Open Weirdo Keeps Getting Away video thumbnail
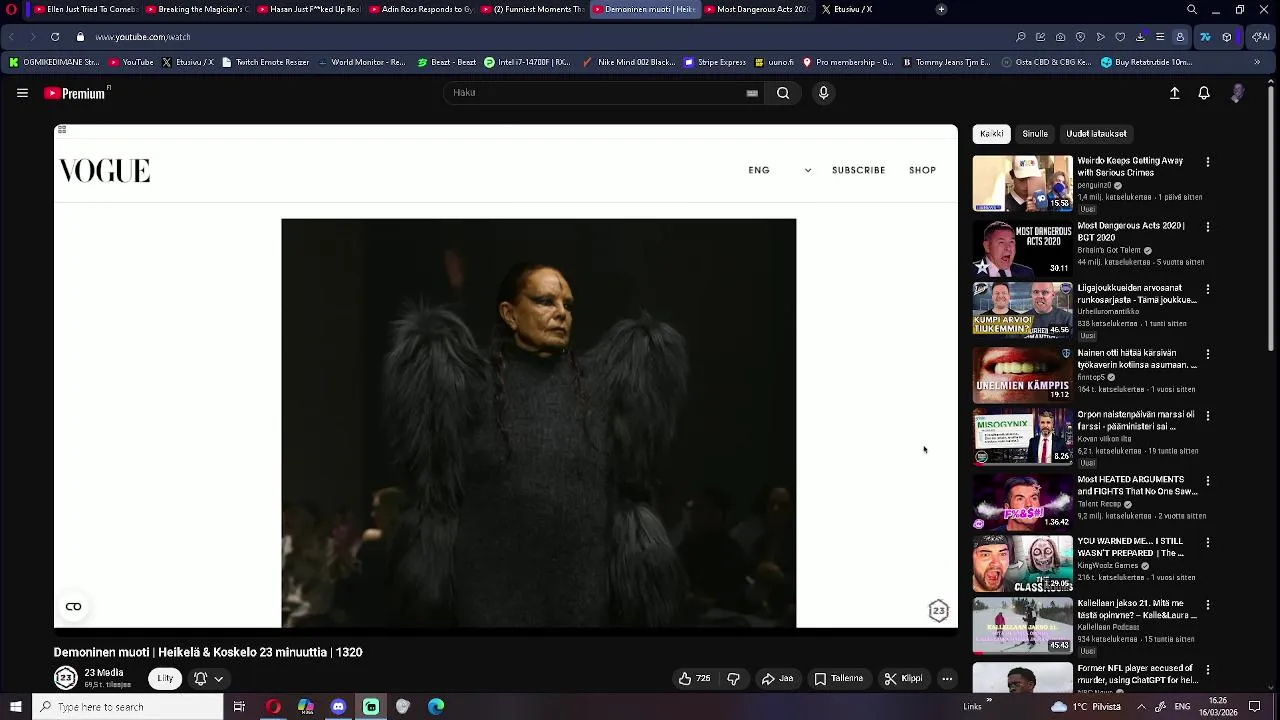This screenshot has height=720, width=1280. (1022, 183)
